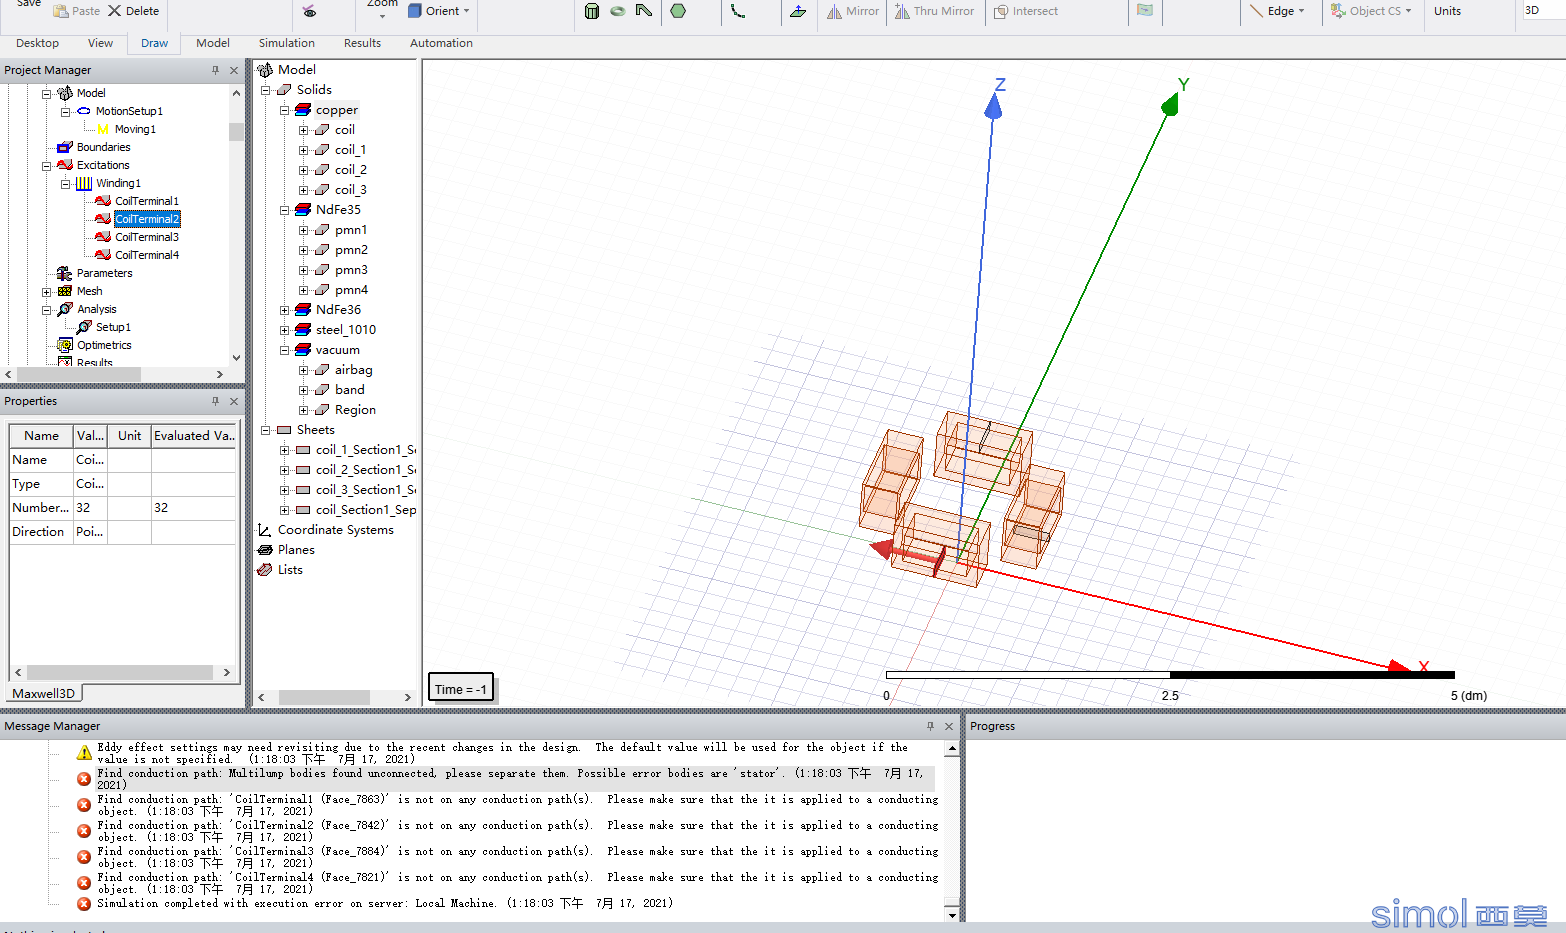The width and height of the screenshot is (1566, 933).
Task: Pin the Project Manager panel
Action: pyautogui.click(x=215, y=70)
